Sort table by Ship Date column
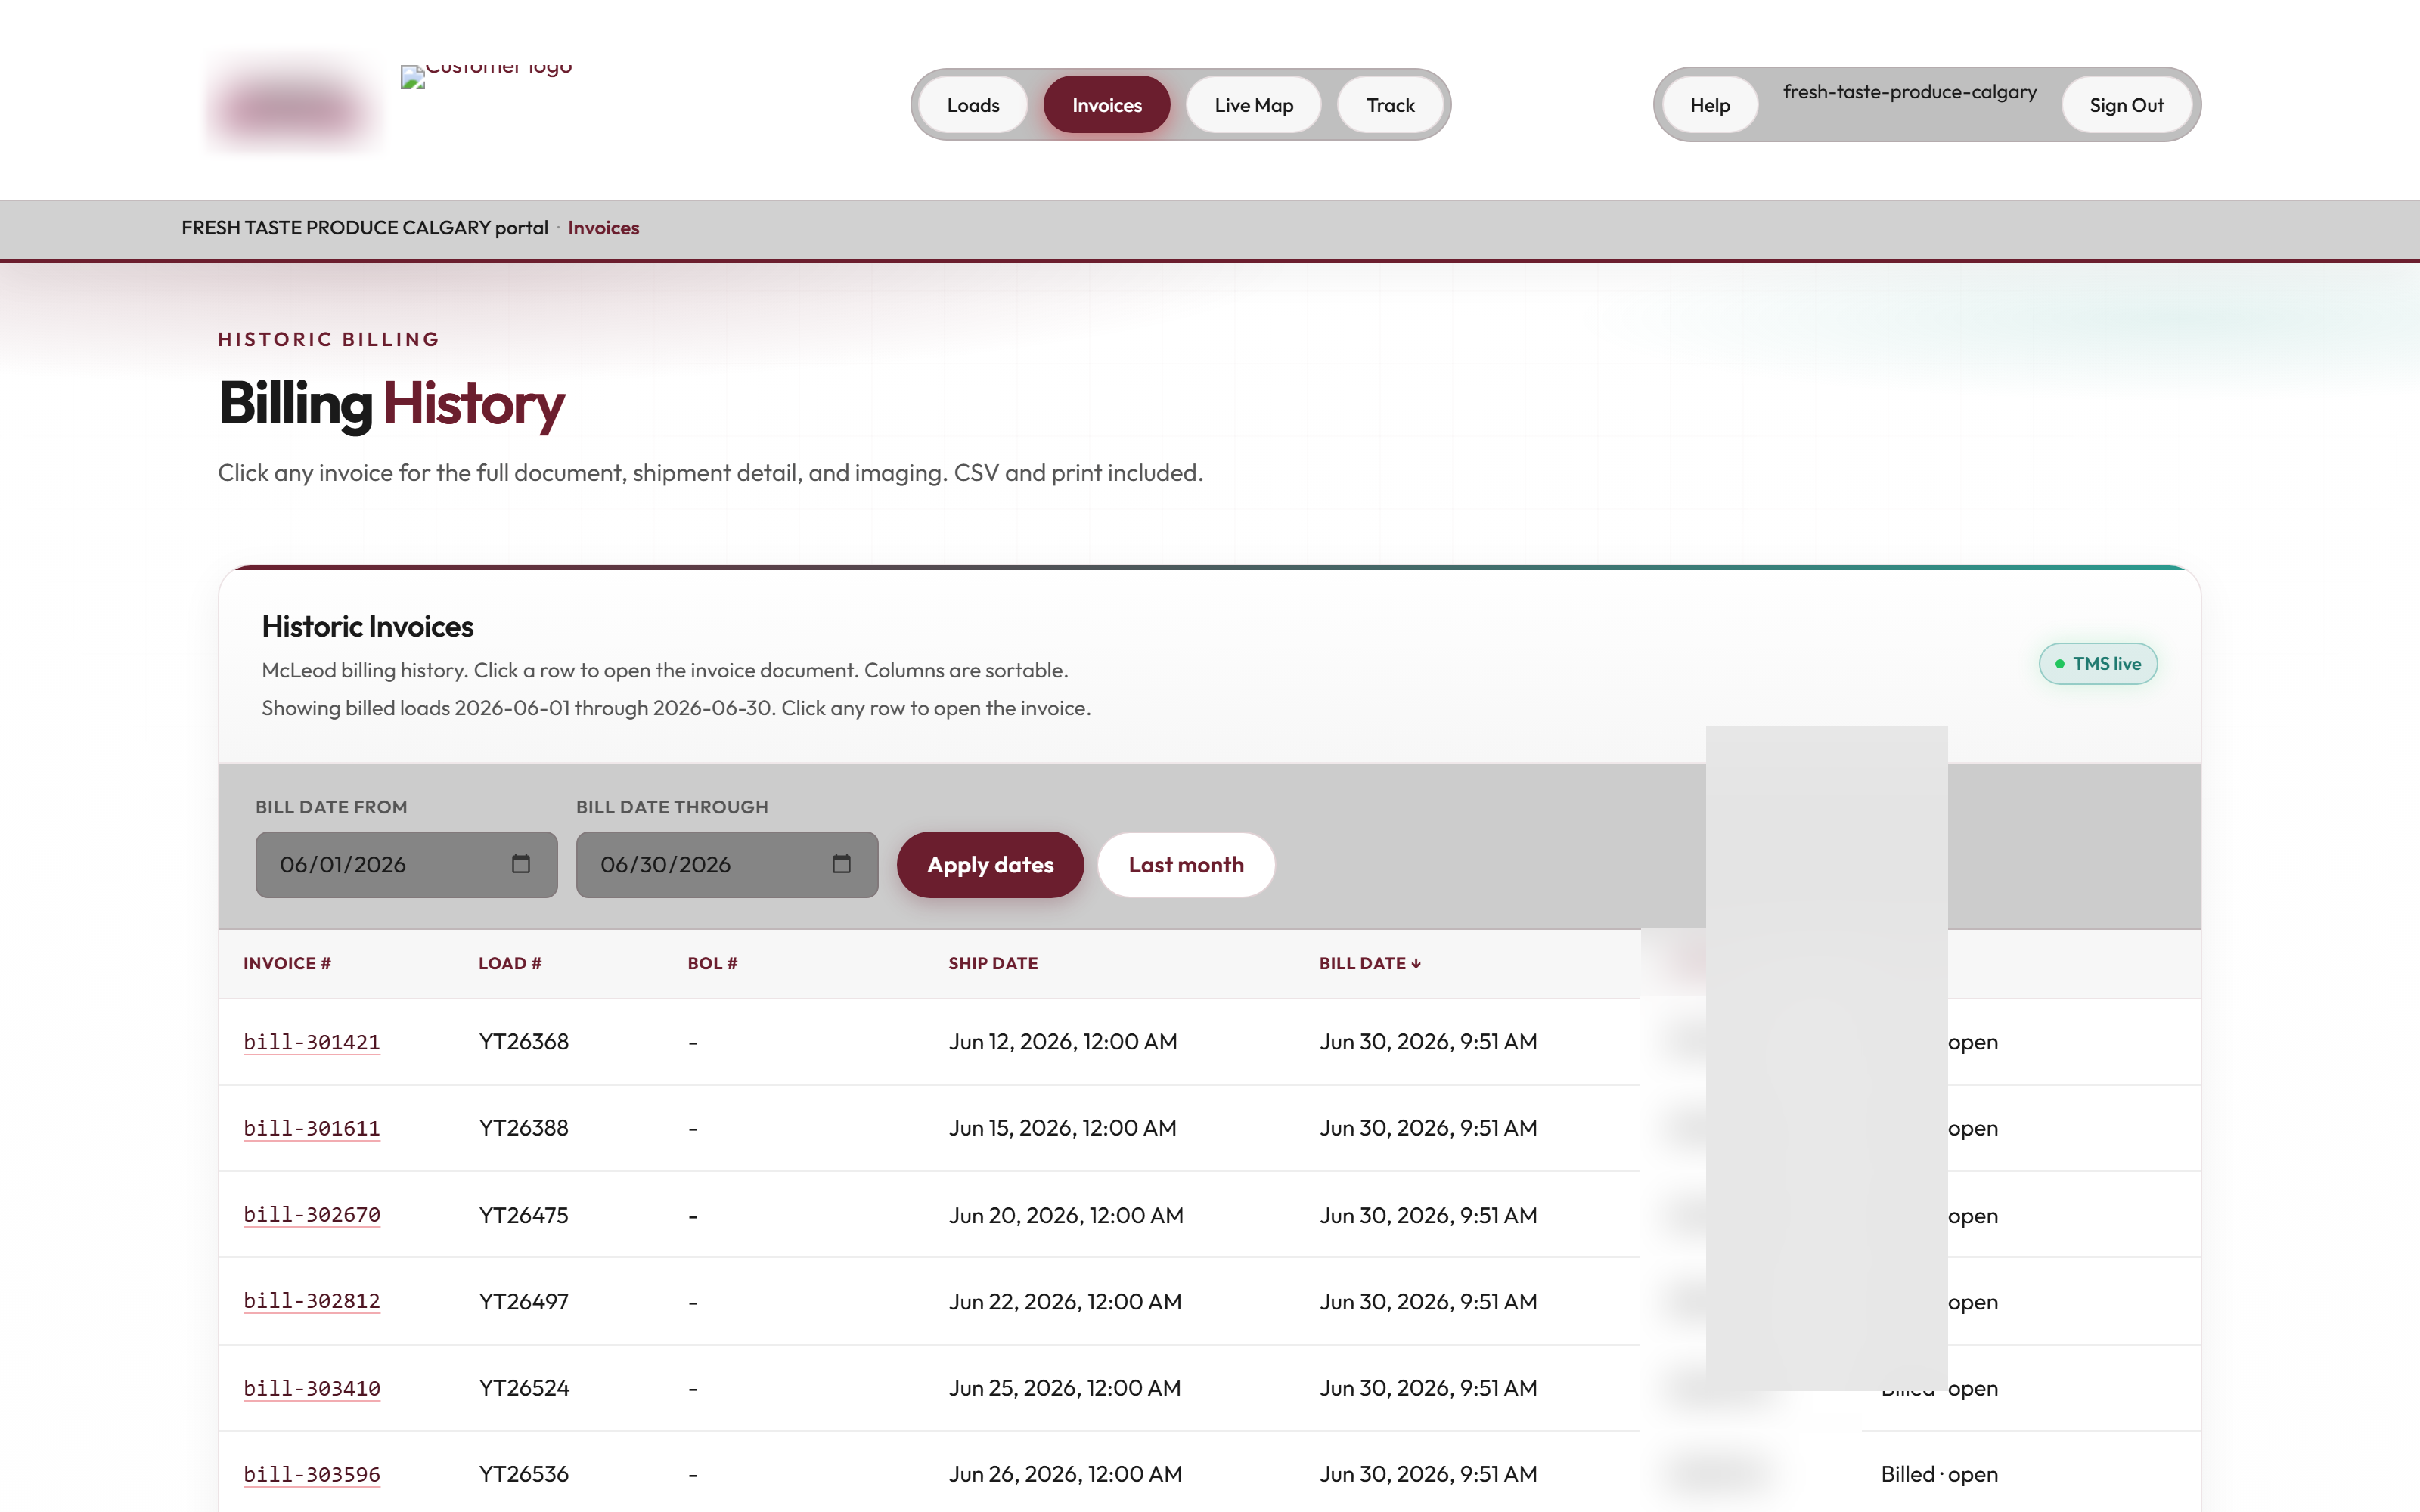 click(x=993, y=963)
